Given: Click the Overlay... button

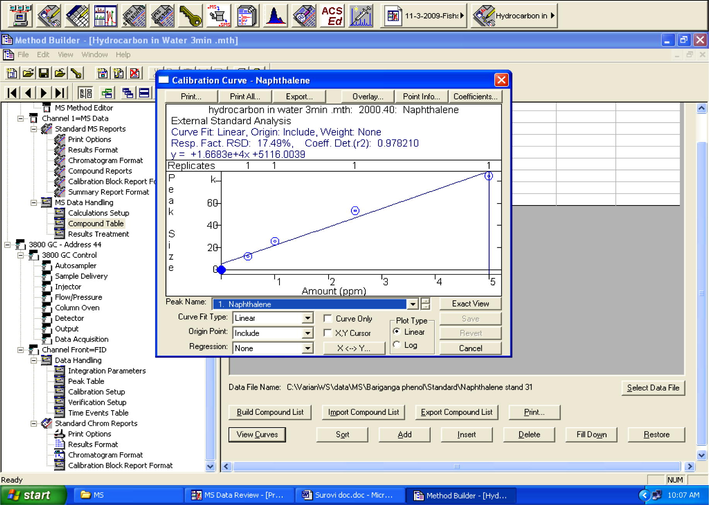Looking at the screenshot, I should (368, 96).
